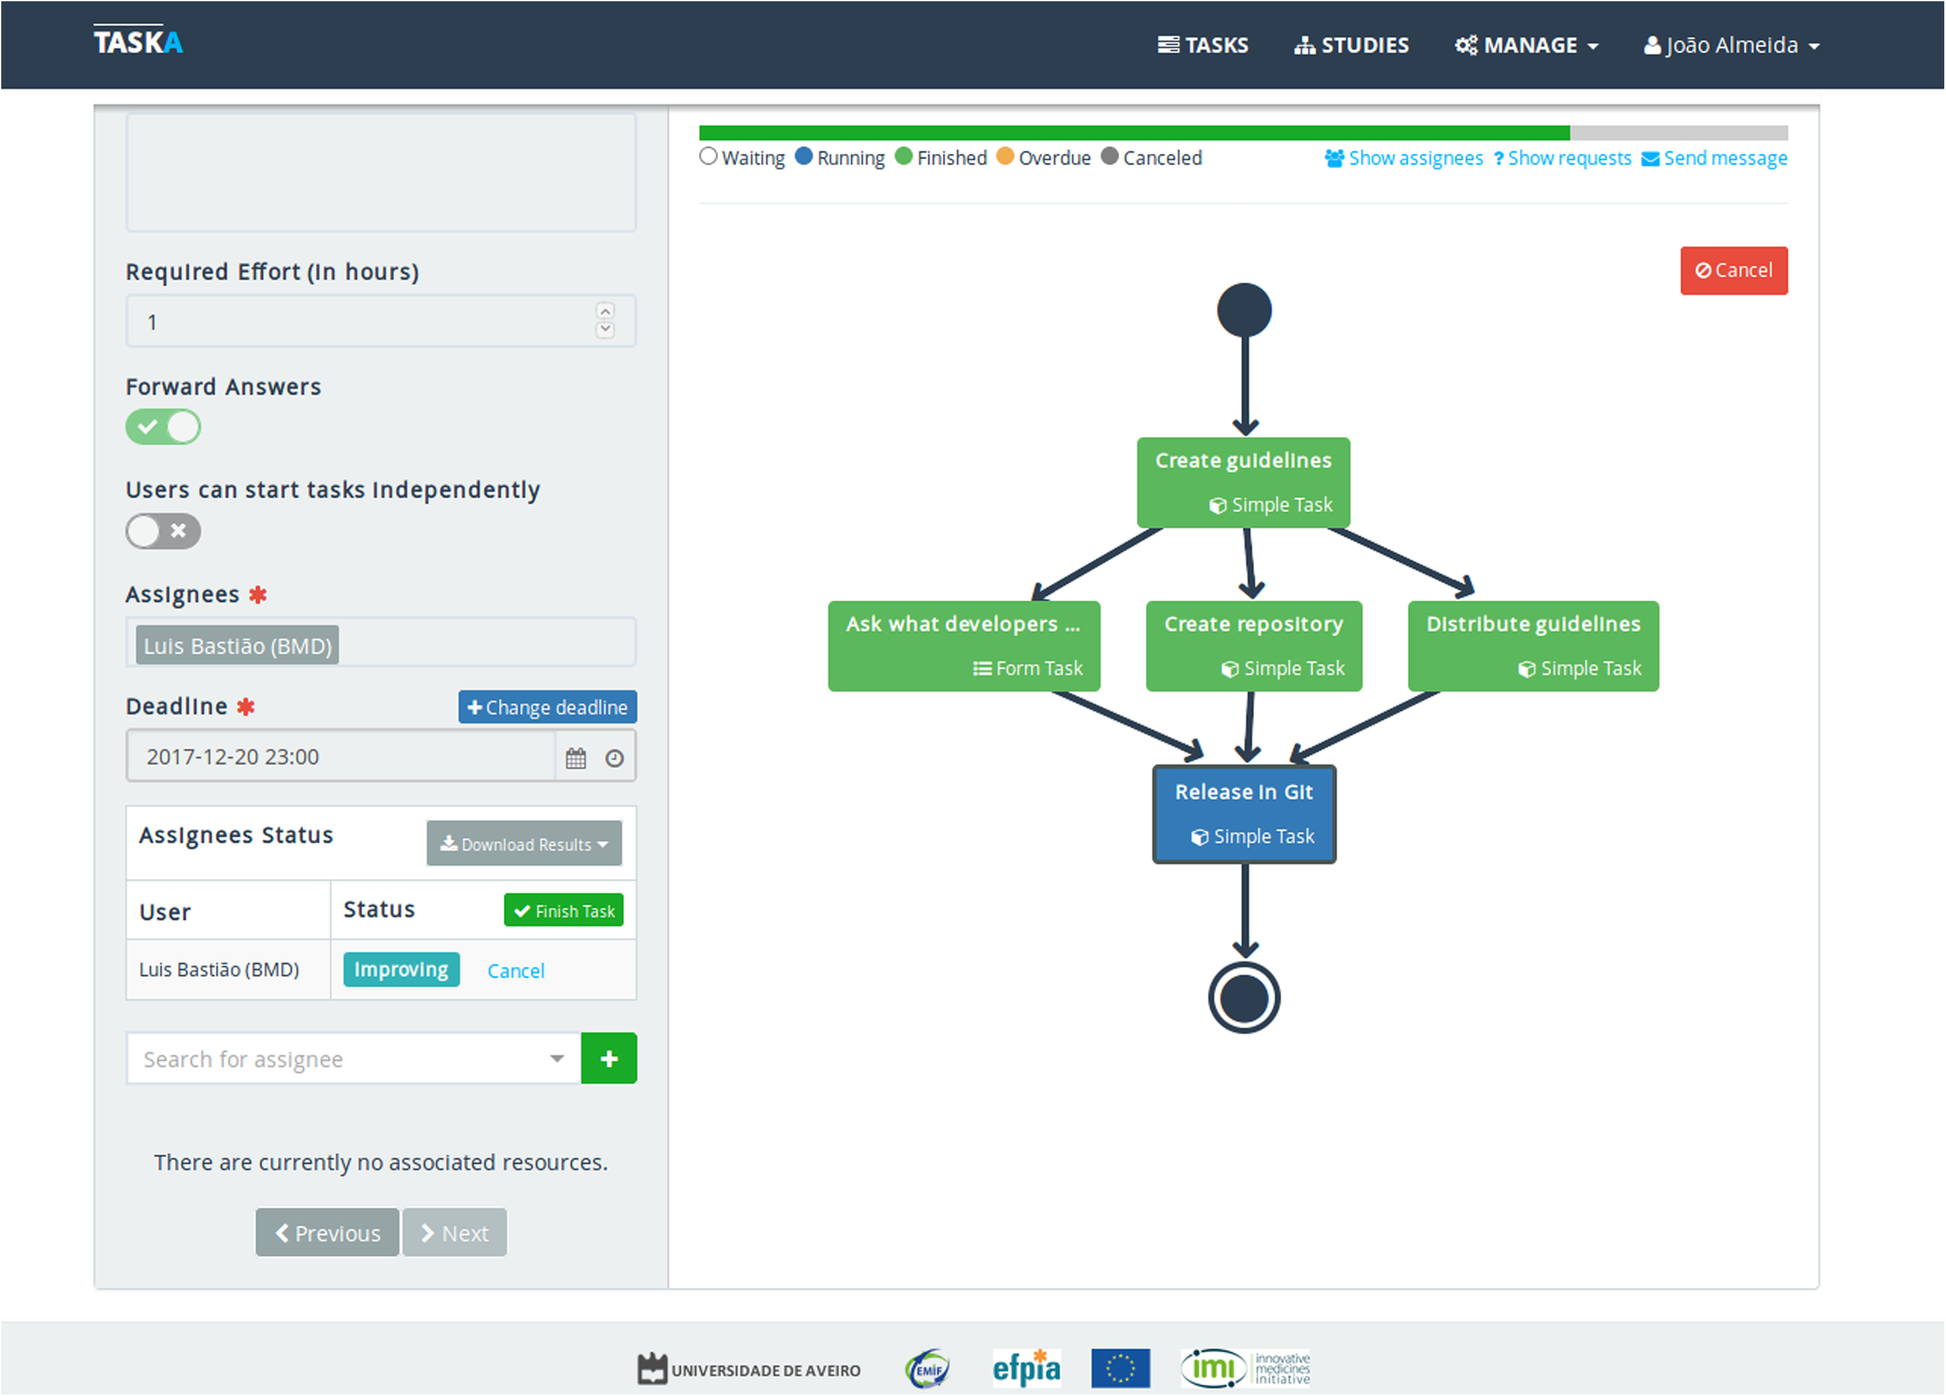Click the Luis Bastião (BMD) assignee tag
The height and width of the screenshot is (1396, 1946).
tap(237, 645)
